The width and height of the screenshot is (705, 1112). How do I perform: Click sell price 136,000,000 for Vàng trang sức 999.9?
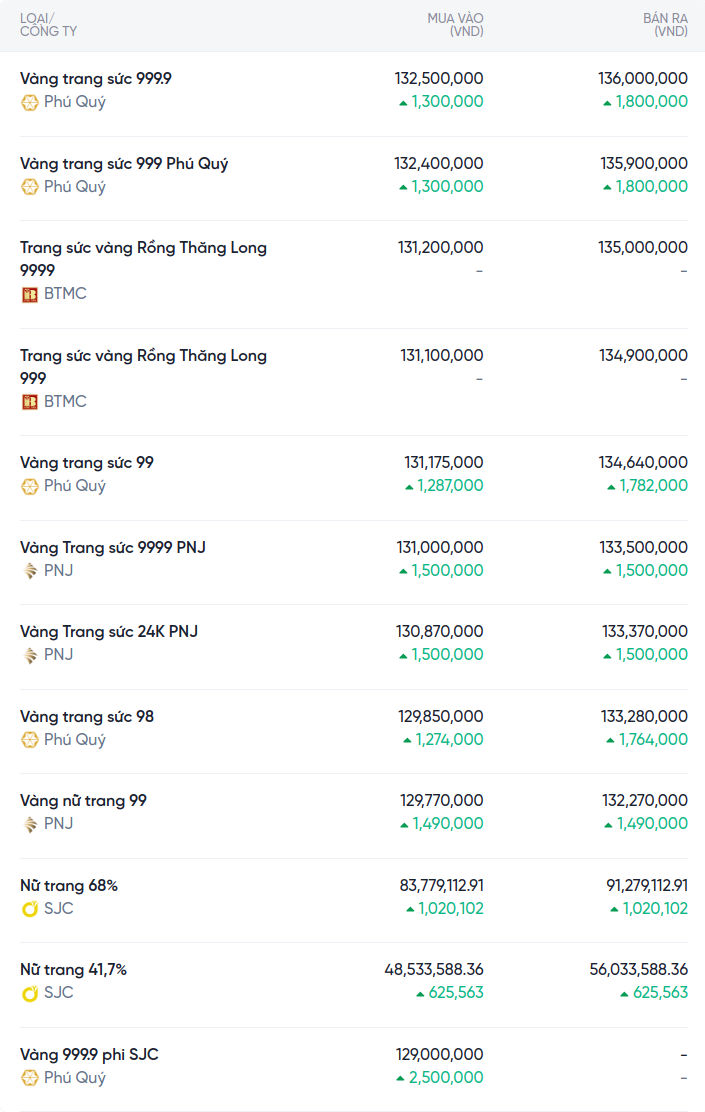coord(643,78)
